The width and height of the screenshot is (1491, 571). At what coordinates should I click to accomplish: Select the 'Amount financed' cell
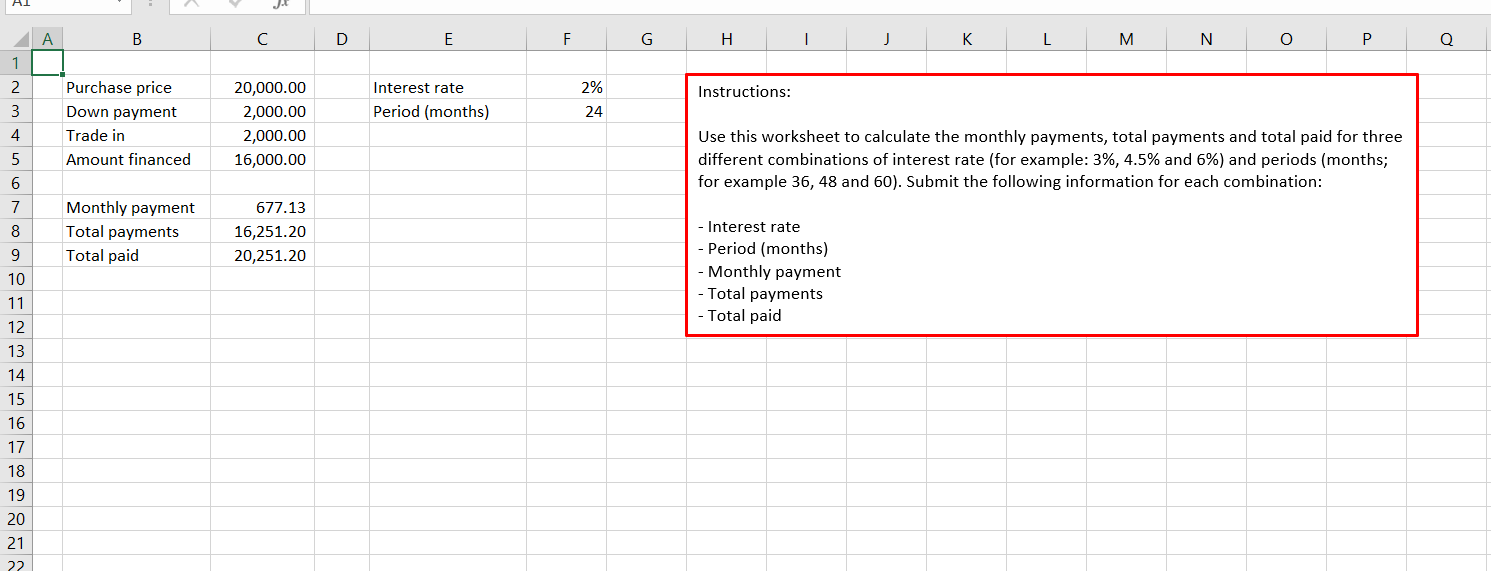(137, 159)
